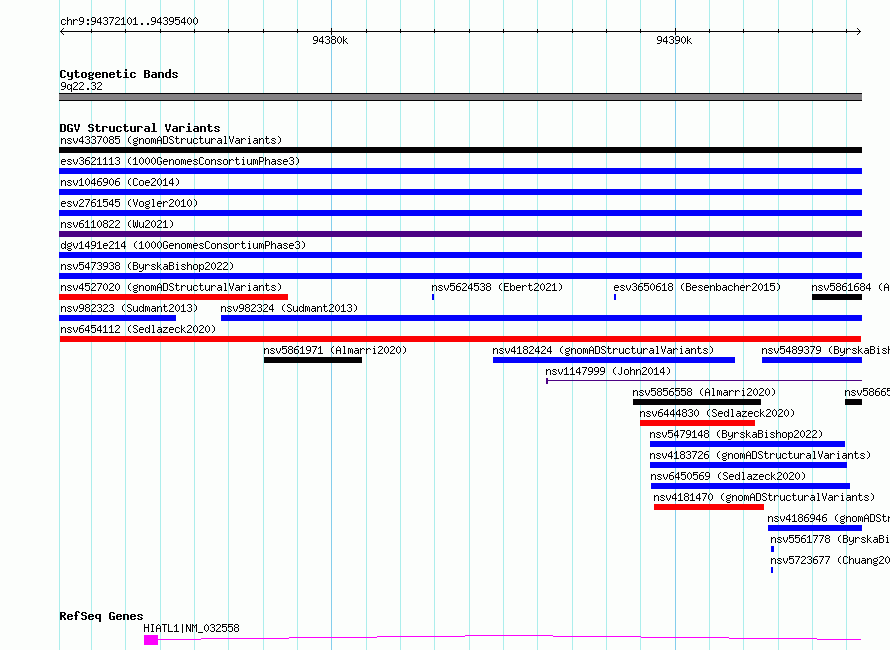The image size is (890, 650).
Task: Open dgv1491e214 1000GenomesConsortiumPhase3 label
Action: pos(183,245)
